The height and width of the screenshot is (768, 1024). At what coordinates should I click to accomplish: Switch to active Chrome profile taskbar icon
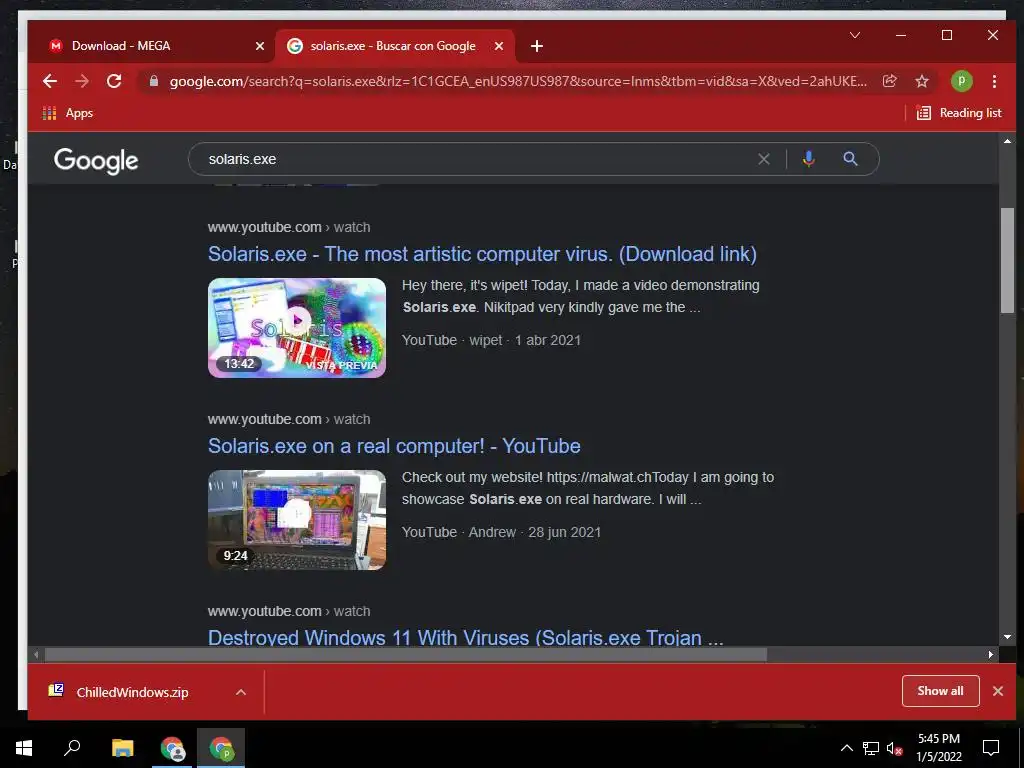pyautogui.click(x=221, y=748)
